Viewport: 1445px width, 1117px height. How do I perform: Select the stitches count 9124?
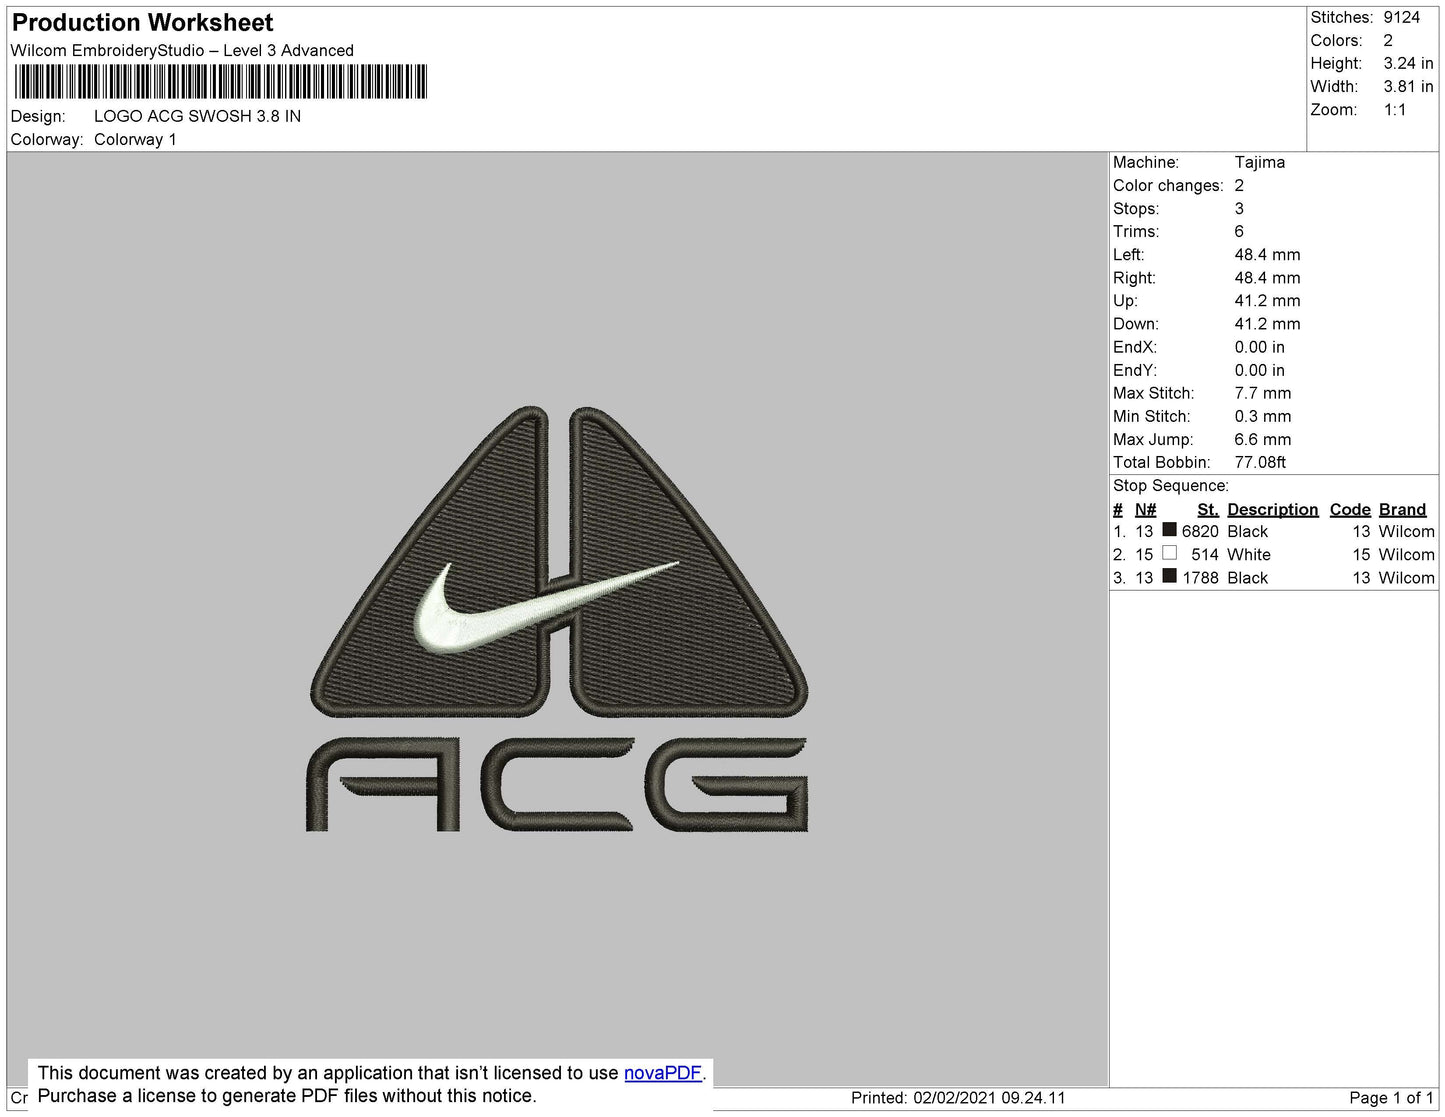pyautogui.click(x=1401, y=17)
